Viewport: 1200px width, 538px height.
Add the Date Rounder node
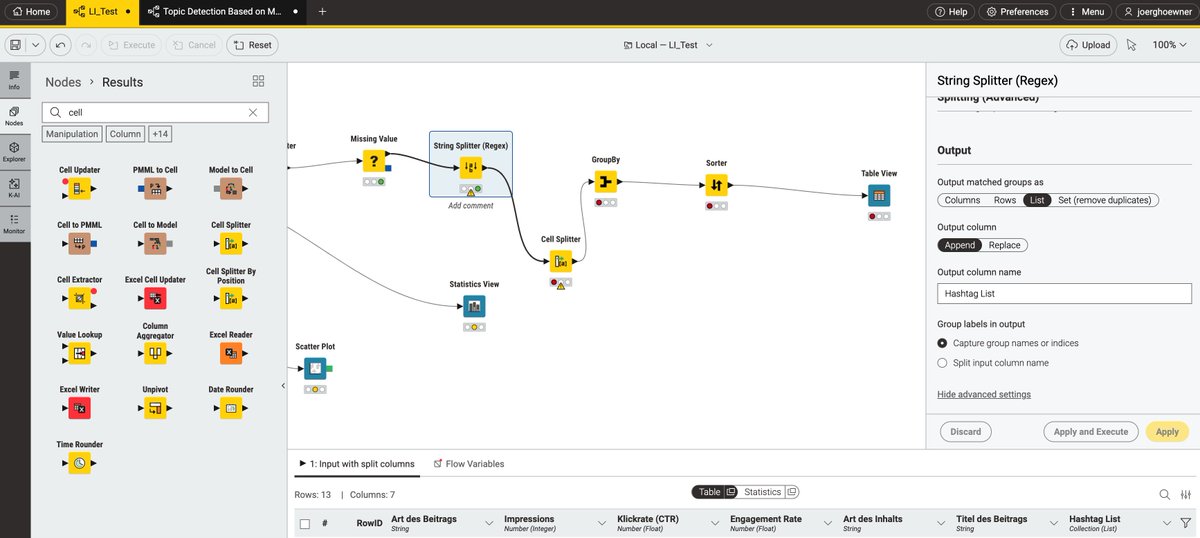coord(231,408)
